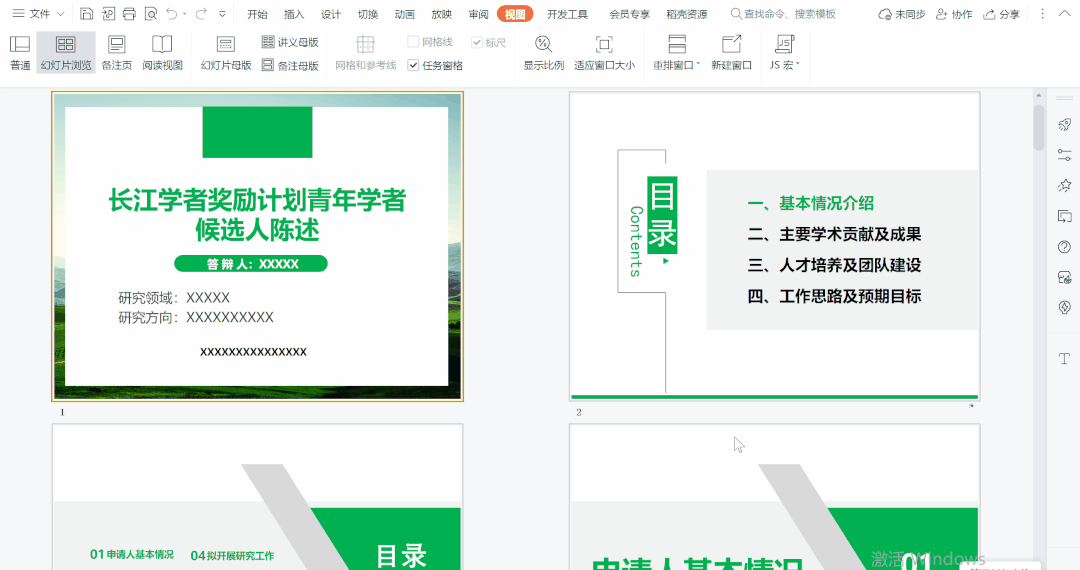The image size is (1080, 570).
Task: Open the Slide Master (幻灯片母版)
Action: (226, 53)
